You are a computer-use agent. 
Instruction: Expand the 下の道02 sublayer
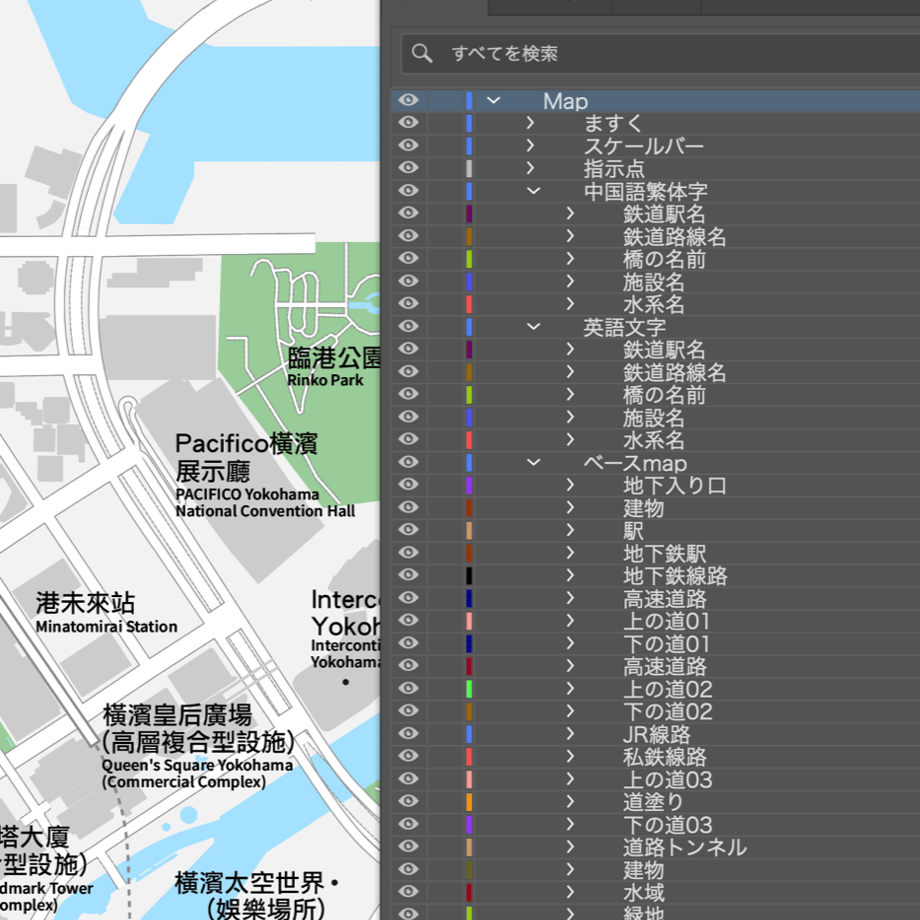point(570,711)
